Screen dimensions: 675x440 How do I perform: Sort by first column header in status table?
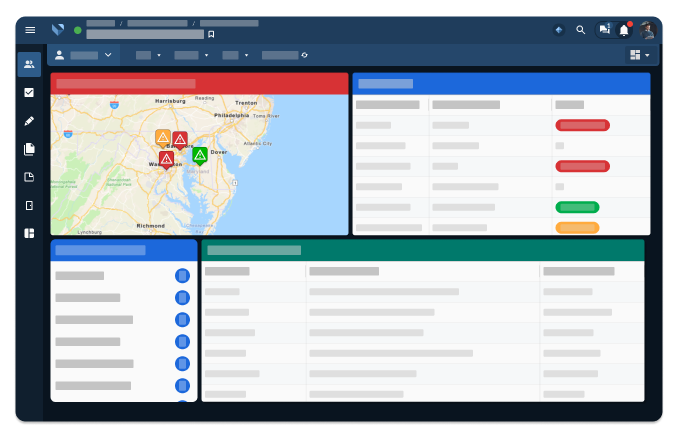(x=387, y=105)
